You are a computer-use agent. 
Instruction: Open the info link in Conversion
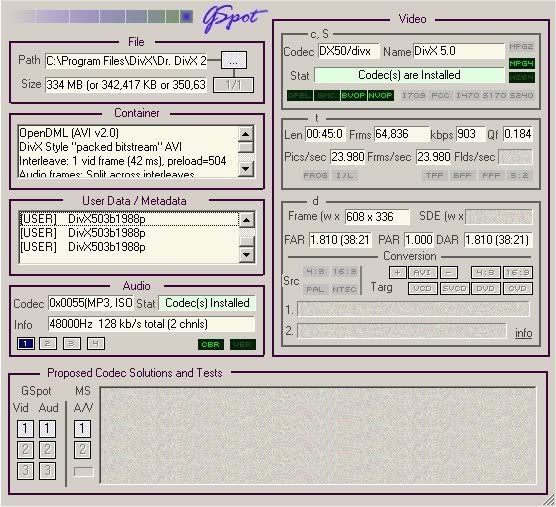tap(523, 333)
